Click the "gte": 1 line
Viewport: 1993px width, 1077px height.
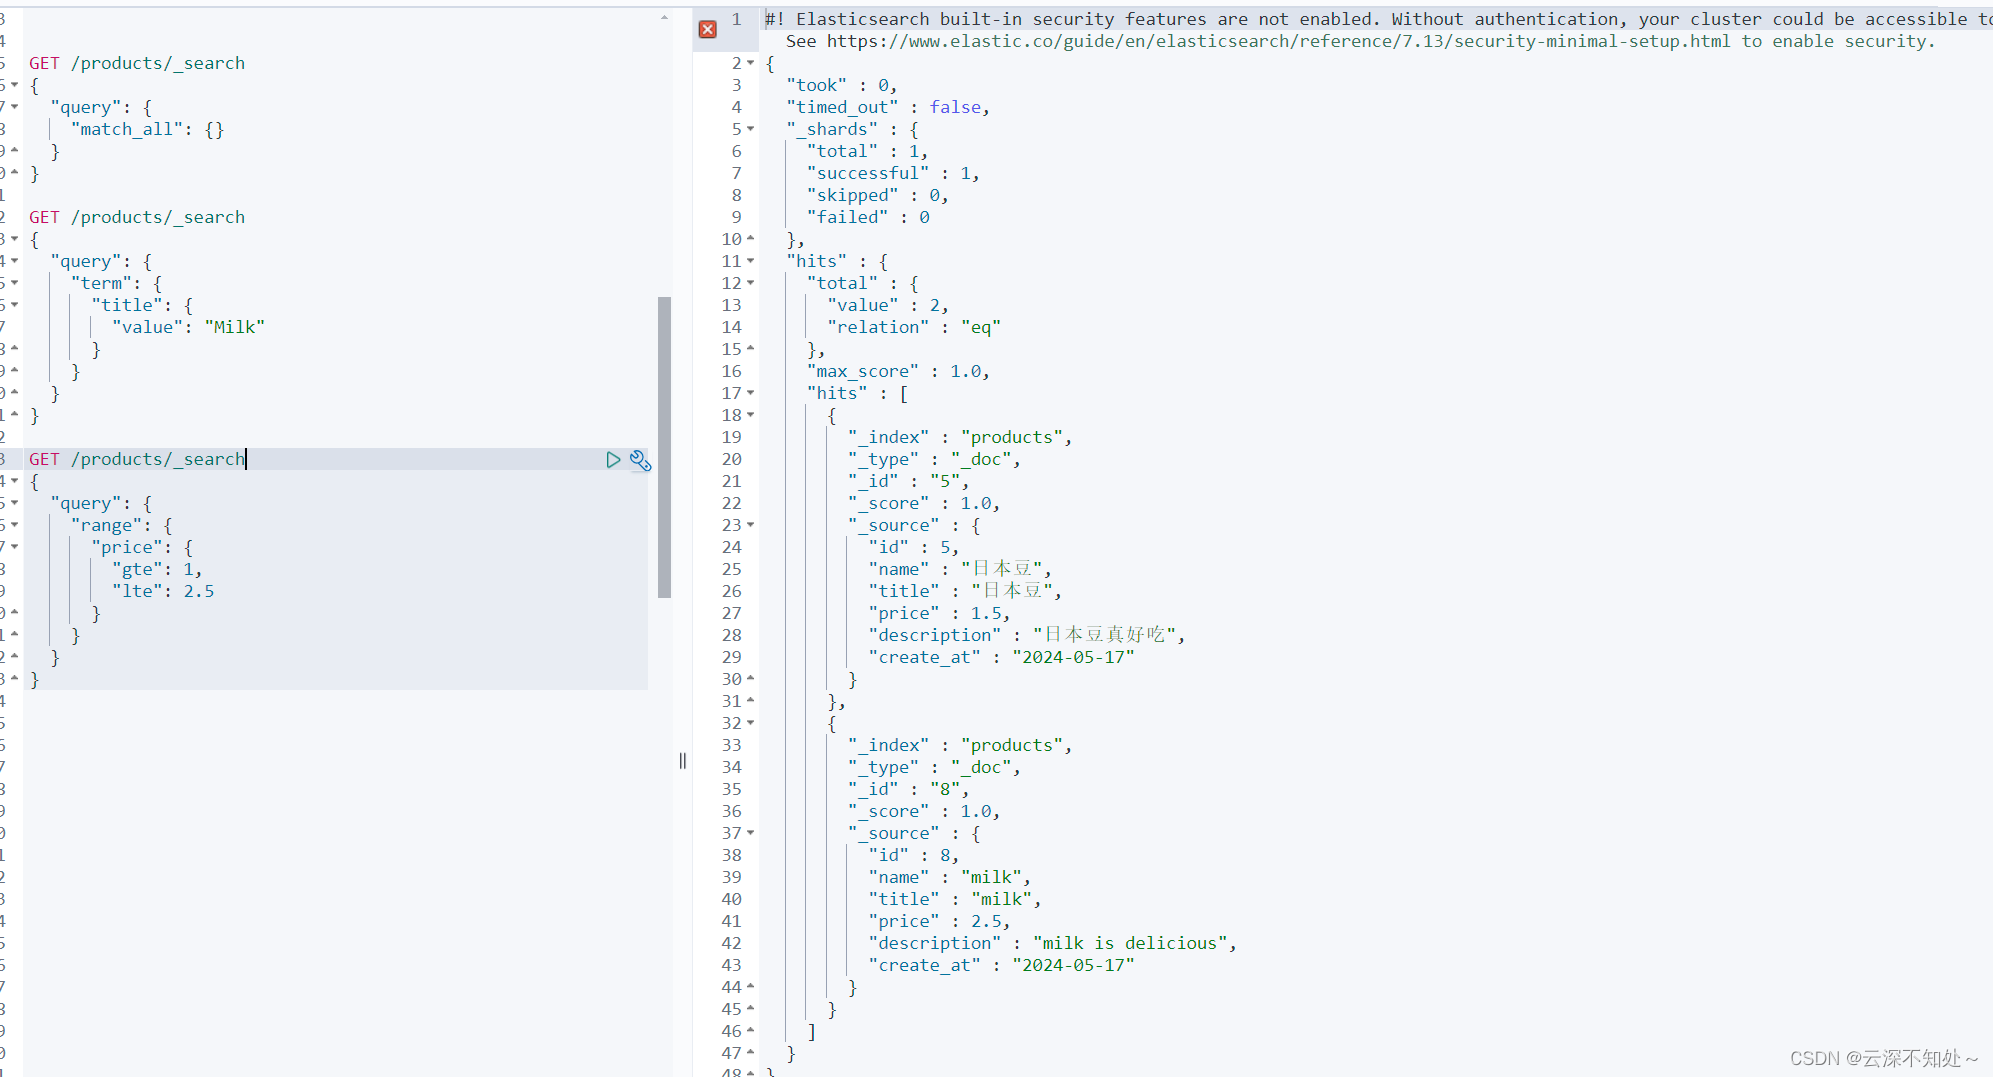point(157,569)
